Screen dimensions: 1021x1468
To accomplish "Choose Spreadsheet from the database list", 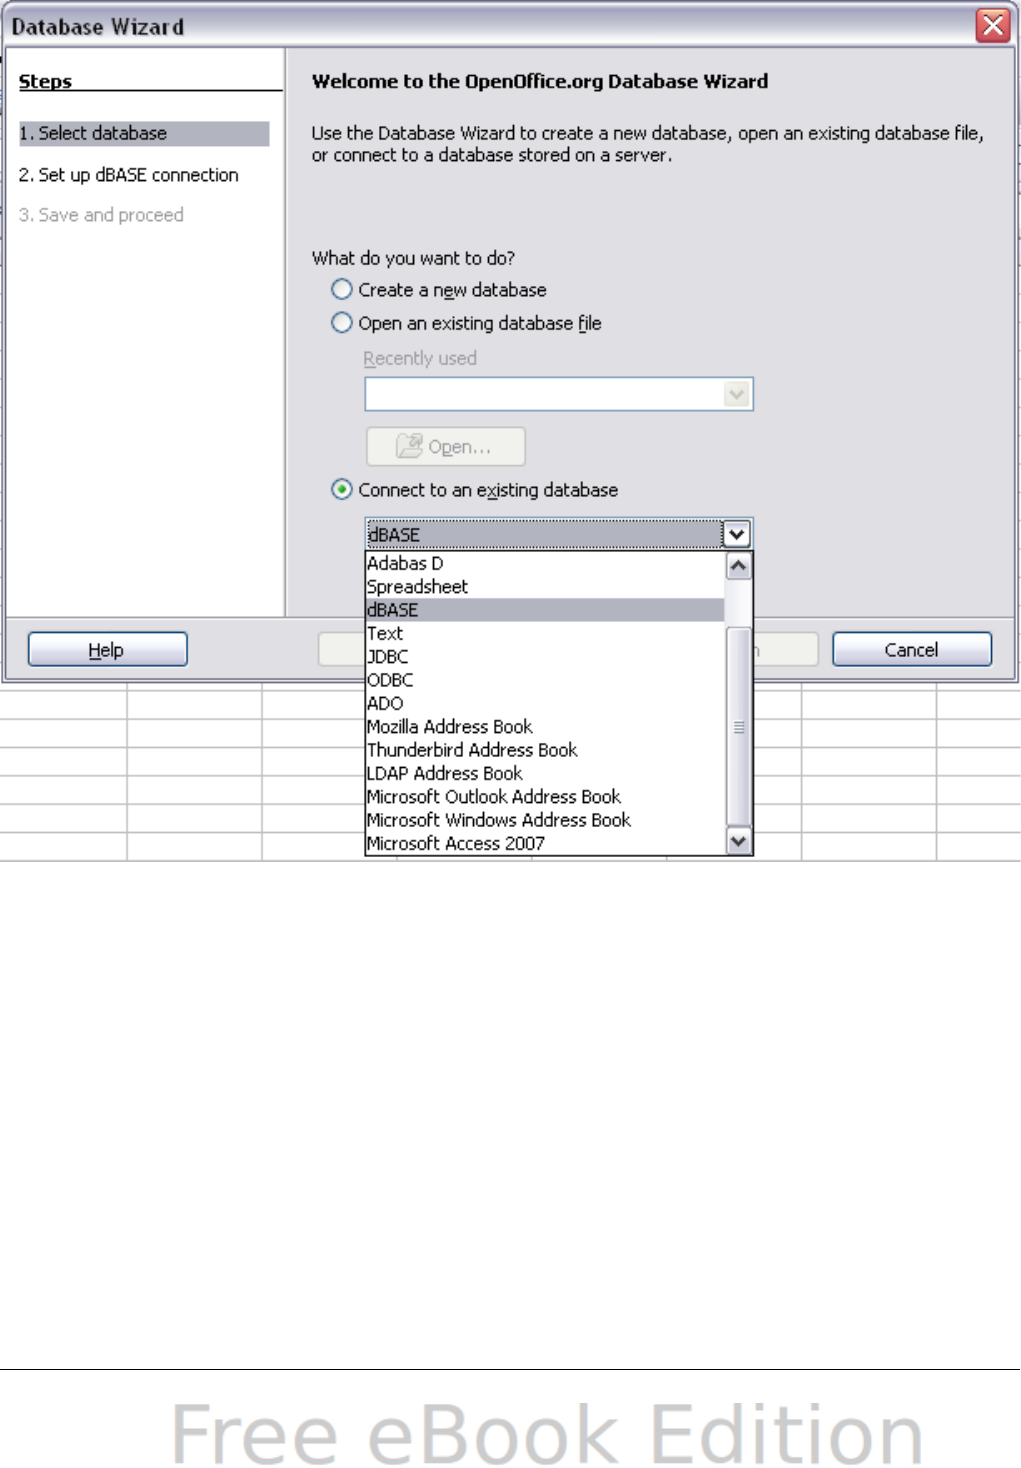I will pos(545,586).
